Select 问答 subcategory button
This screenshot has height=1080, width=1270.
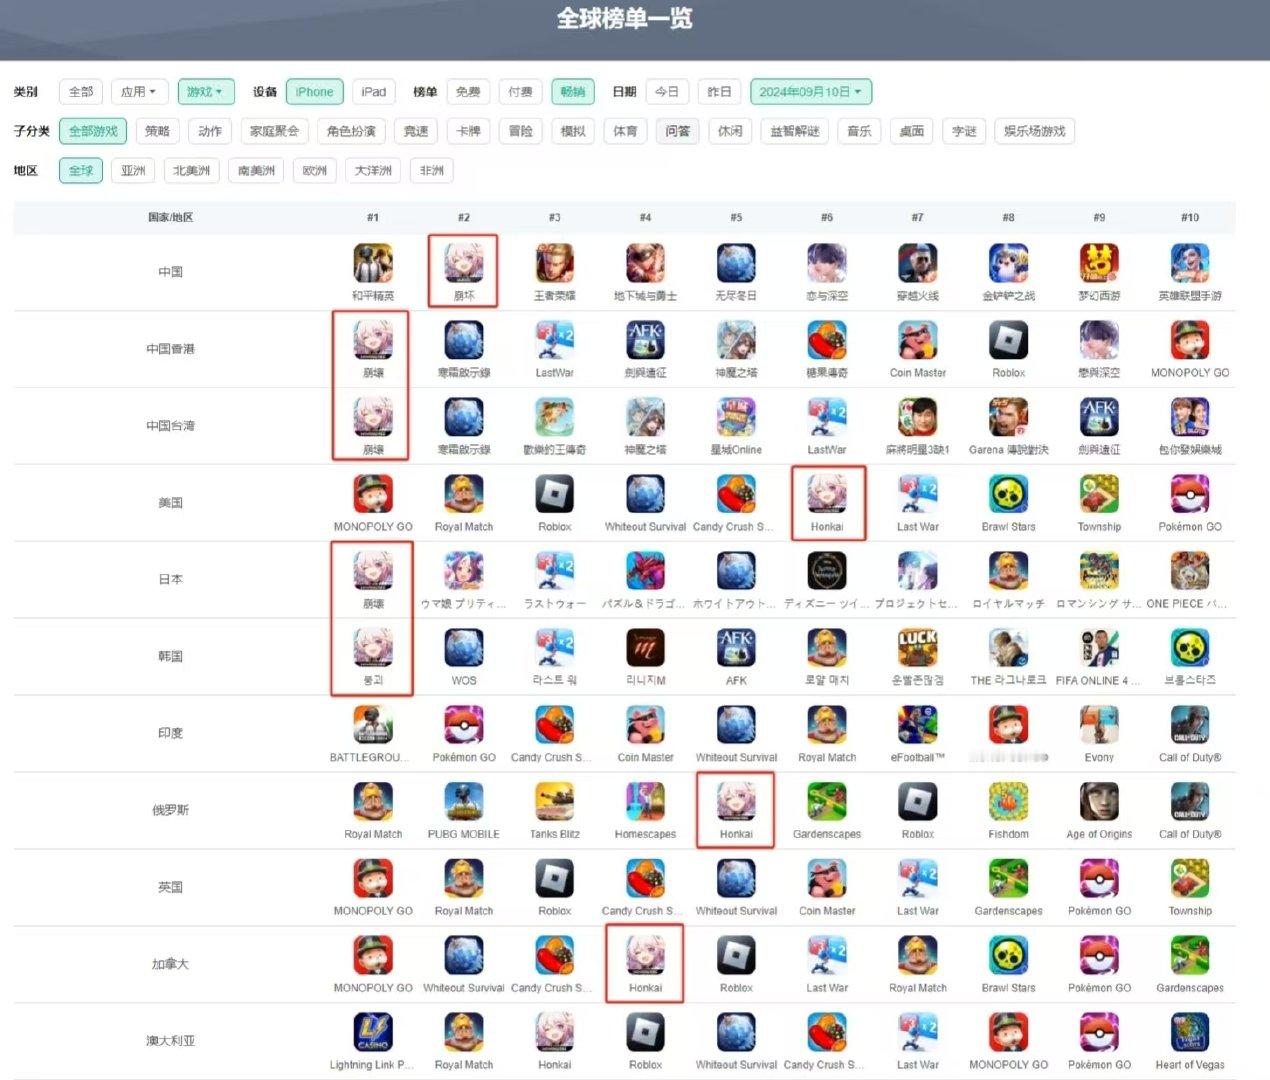(678, 131)
